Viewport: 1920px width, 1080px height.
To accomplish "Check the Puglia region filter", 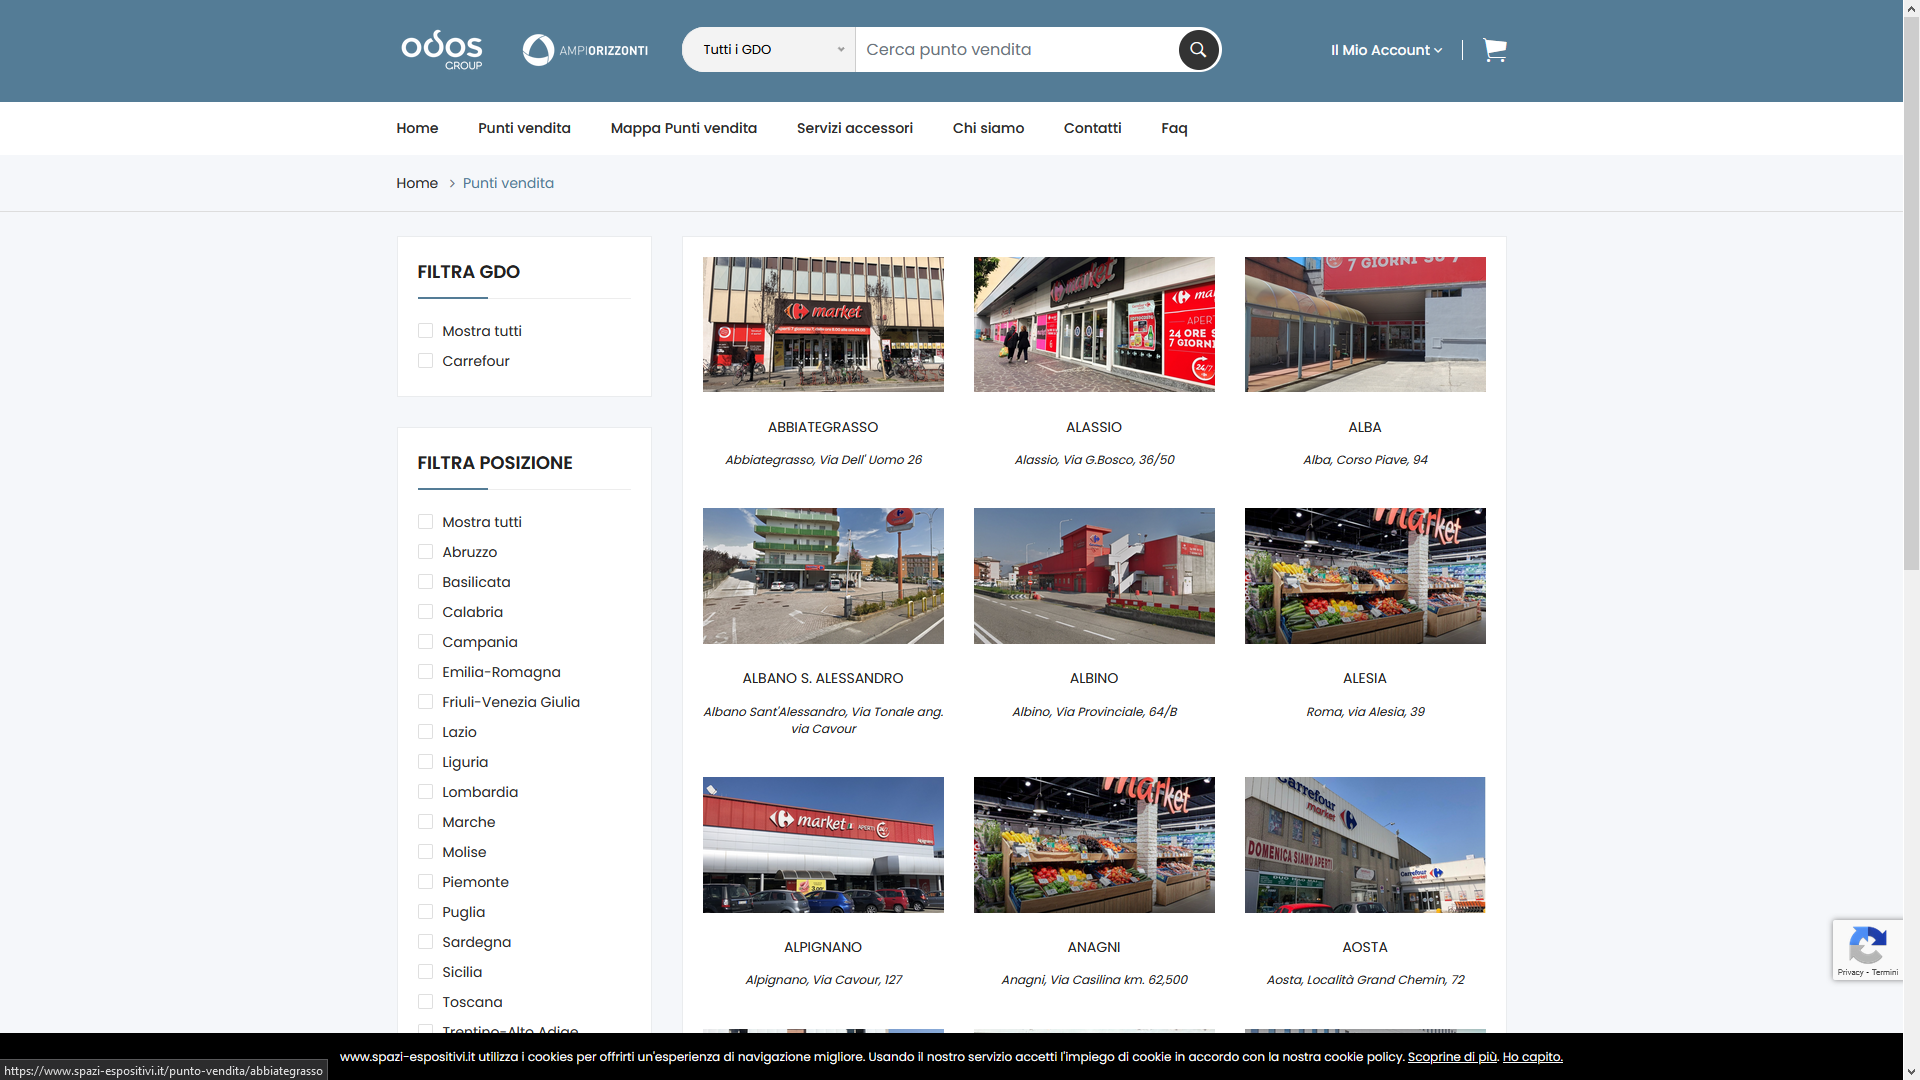I will tap(425, 912).
